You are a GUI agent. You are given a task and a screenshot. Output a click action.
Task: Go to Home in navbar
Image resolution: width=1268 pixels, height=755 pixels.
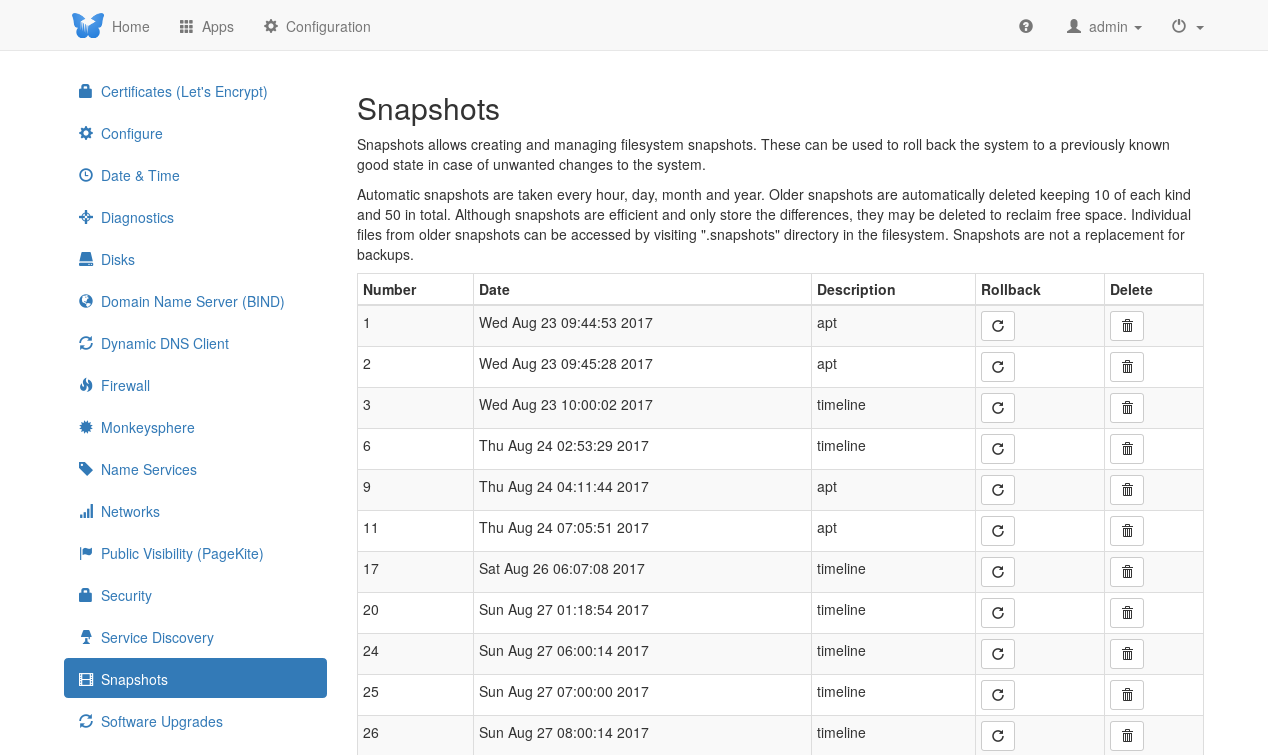131,27
